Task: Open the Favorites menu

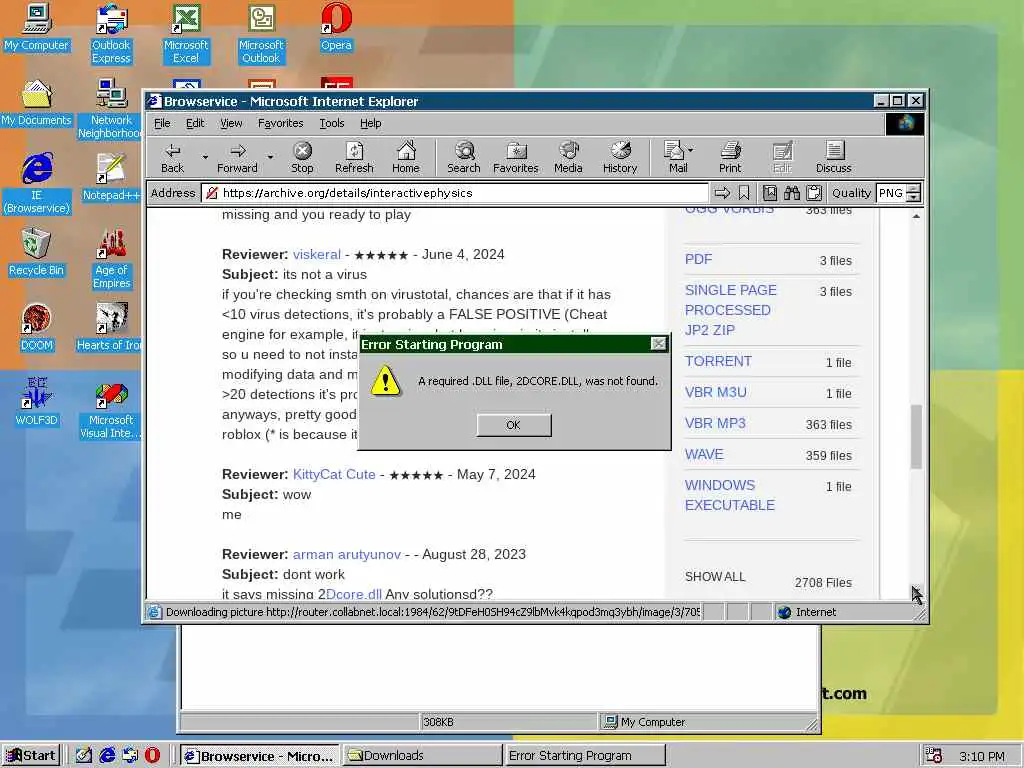Action: (x=280, y=123)
